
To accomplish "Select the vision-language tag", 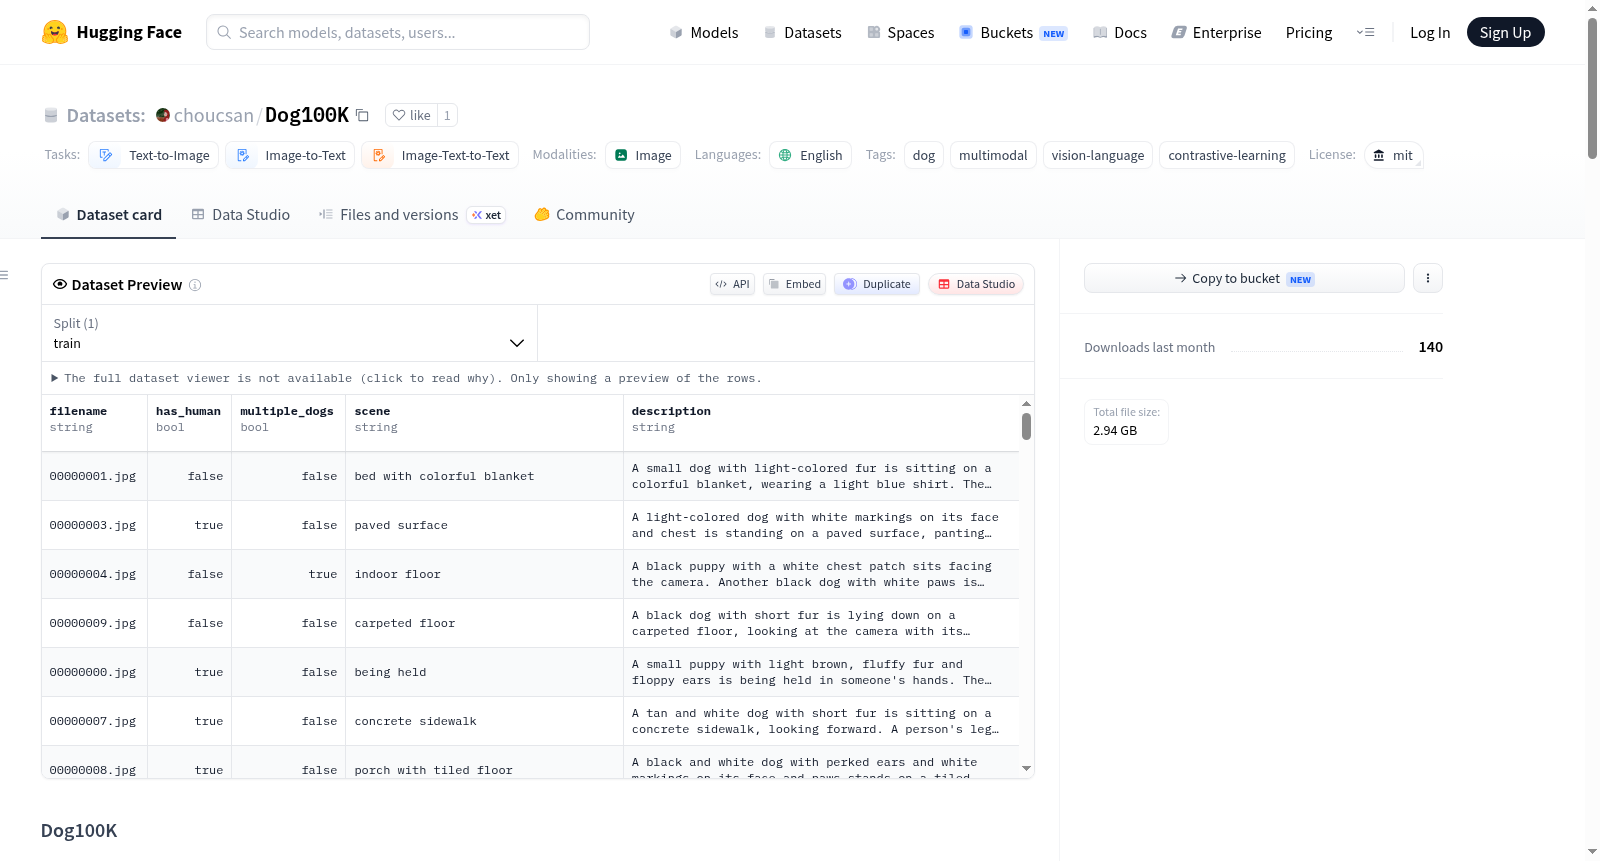I will click(x=1098, y=155).
